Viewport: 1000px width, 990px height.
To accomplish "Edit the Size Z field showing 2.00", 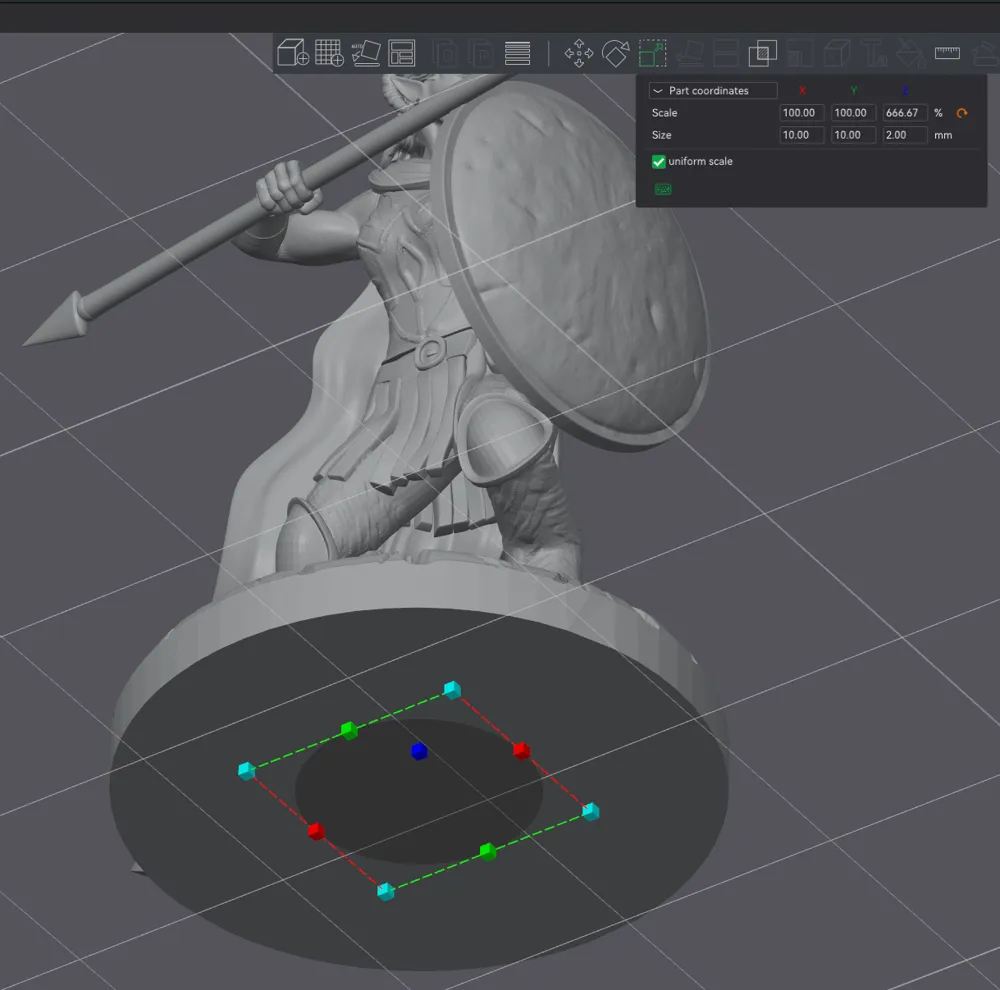I will (x=905, y=135).
